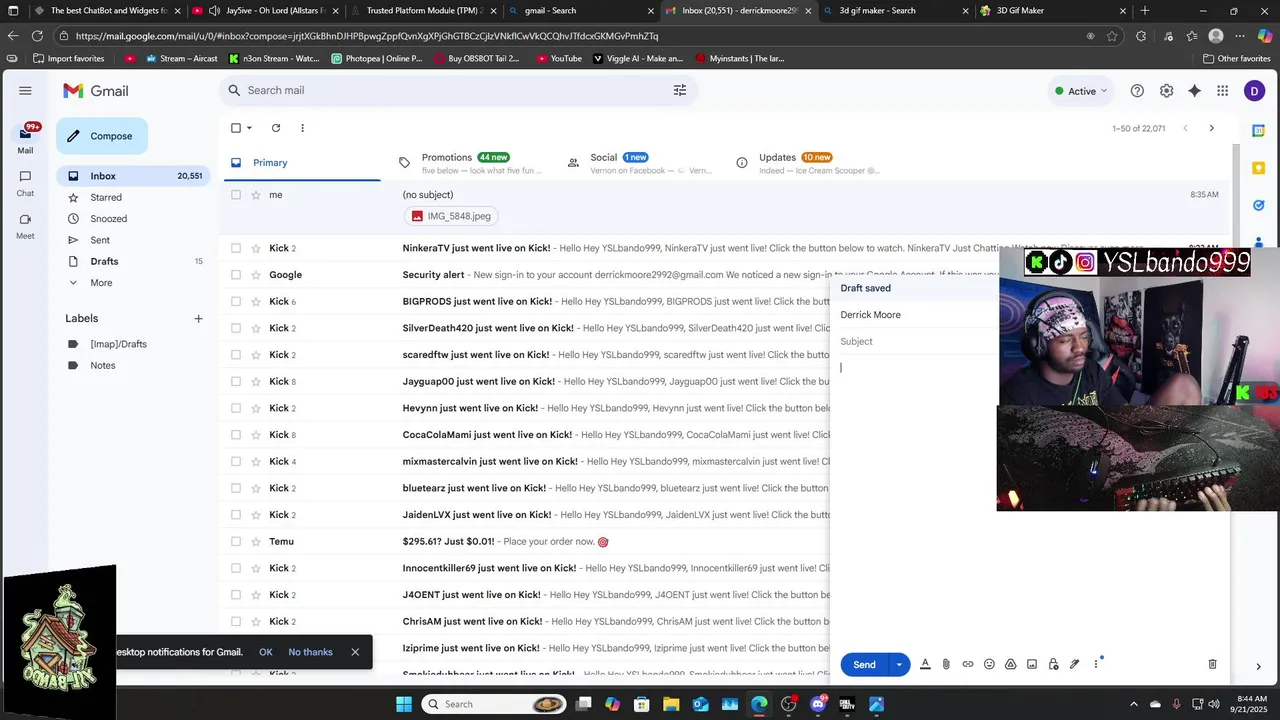Switch to the Social tab

point(640,163)
